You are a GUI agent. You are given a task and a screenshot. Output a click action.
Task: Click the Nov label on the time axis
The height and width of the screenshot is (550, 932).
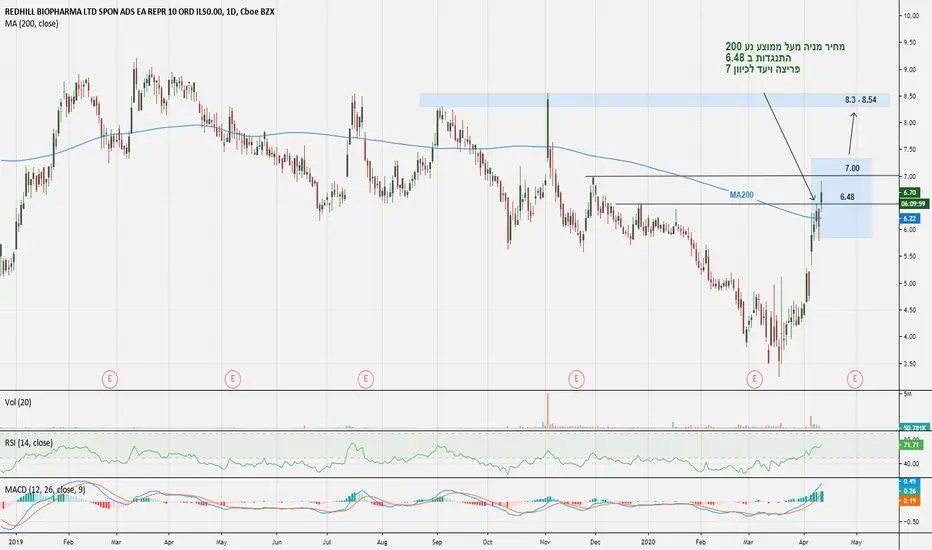(x=544, y=542)
